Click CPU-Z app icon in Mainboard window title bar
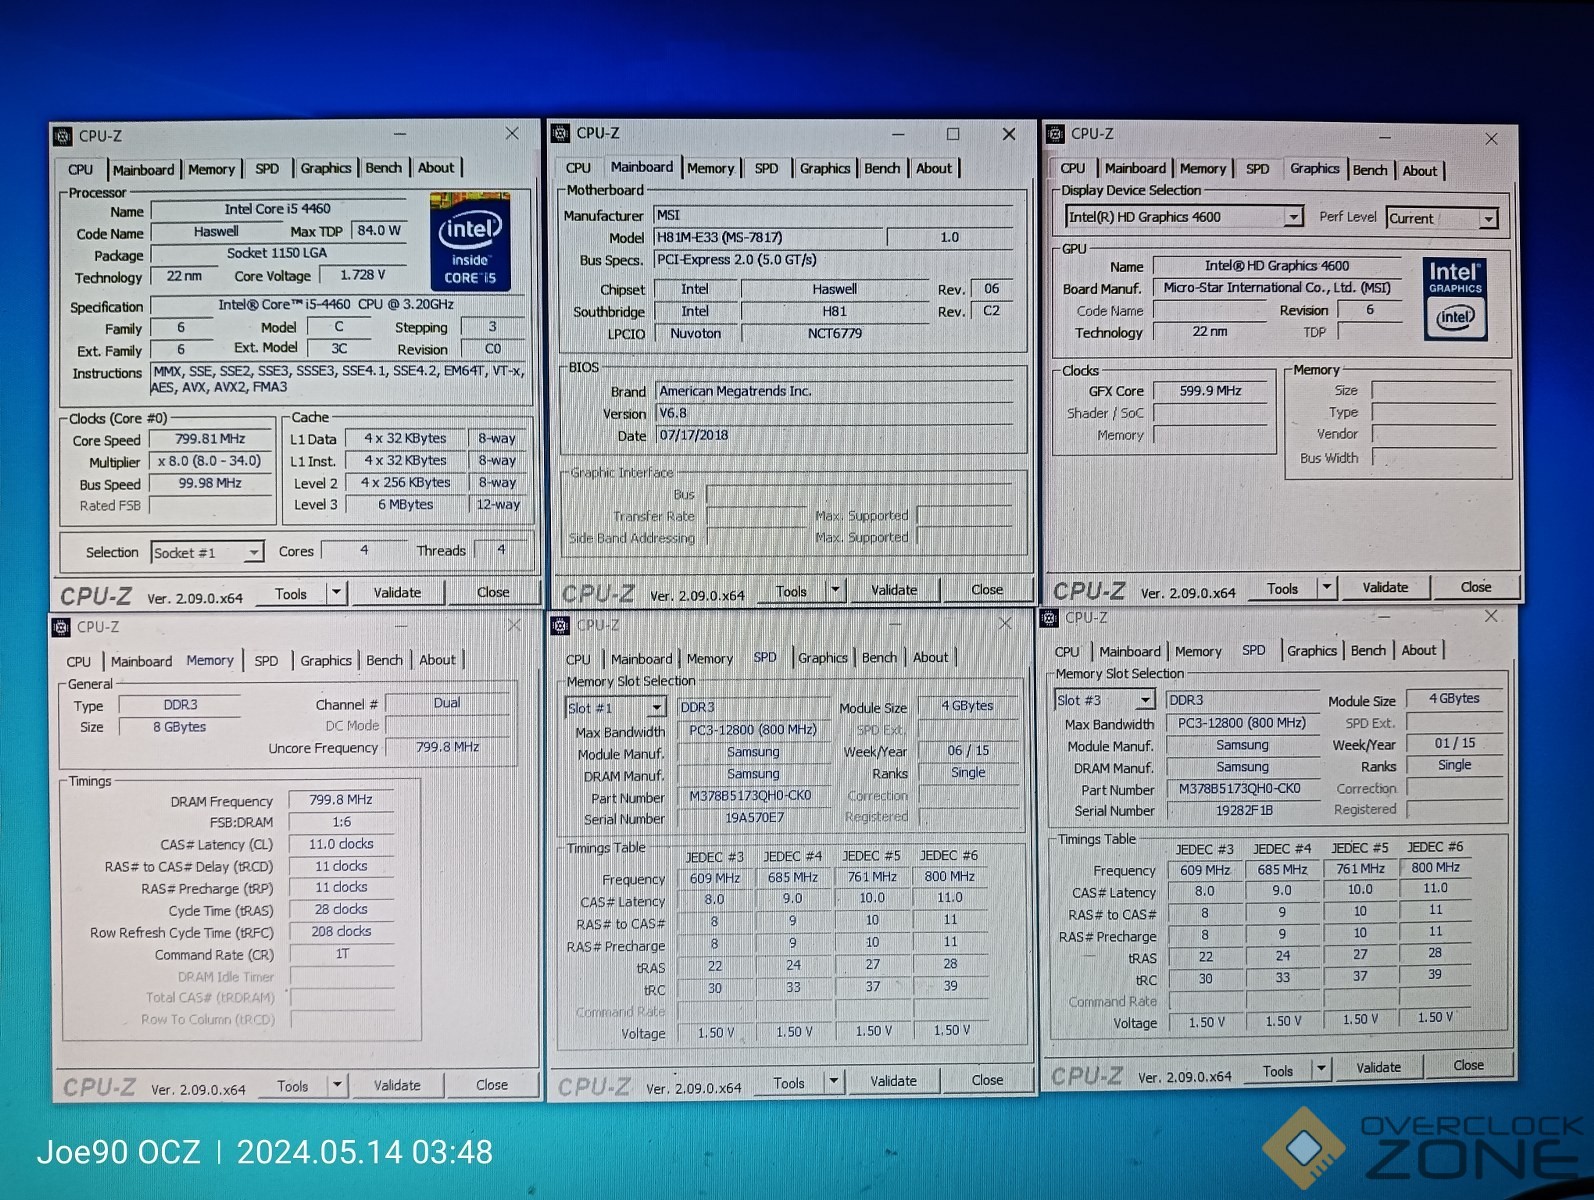1594x1200 pixels. (560, 133)
